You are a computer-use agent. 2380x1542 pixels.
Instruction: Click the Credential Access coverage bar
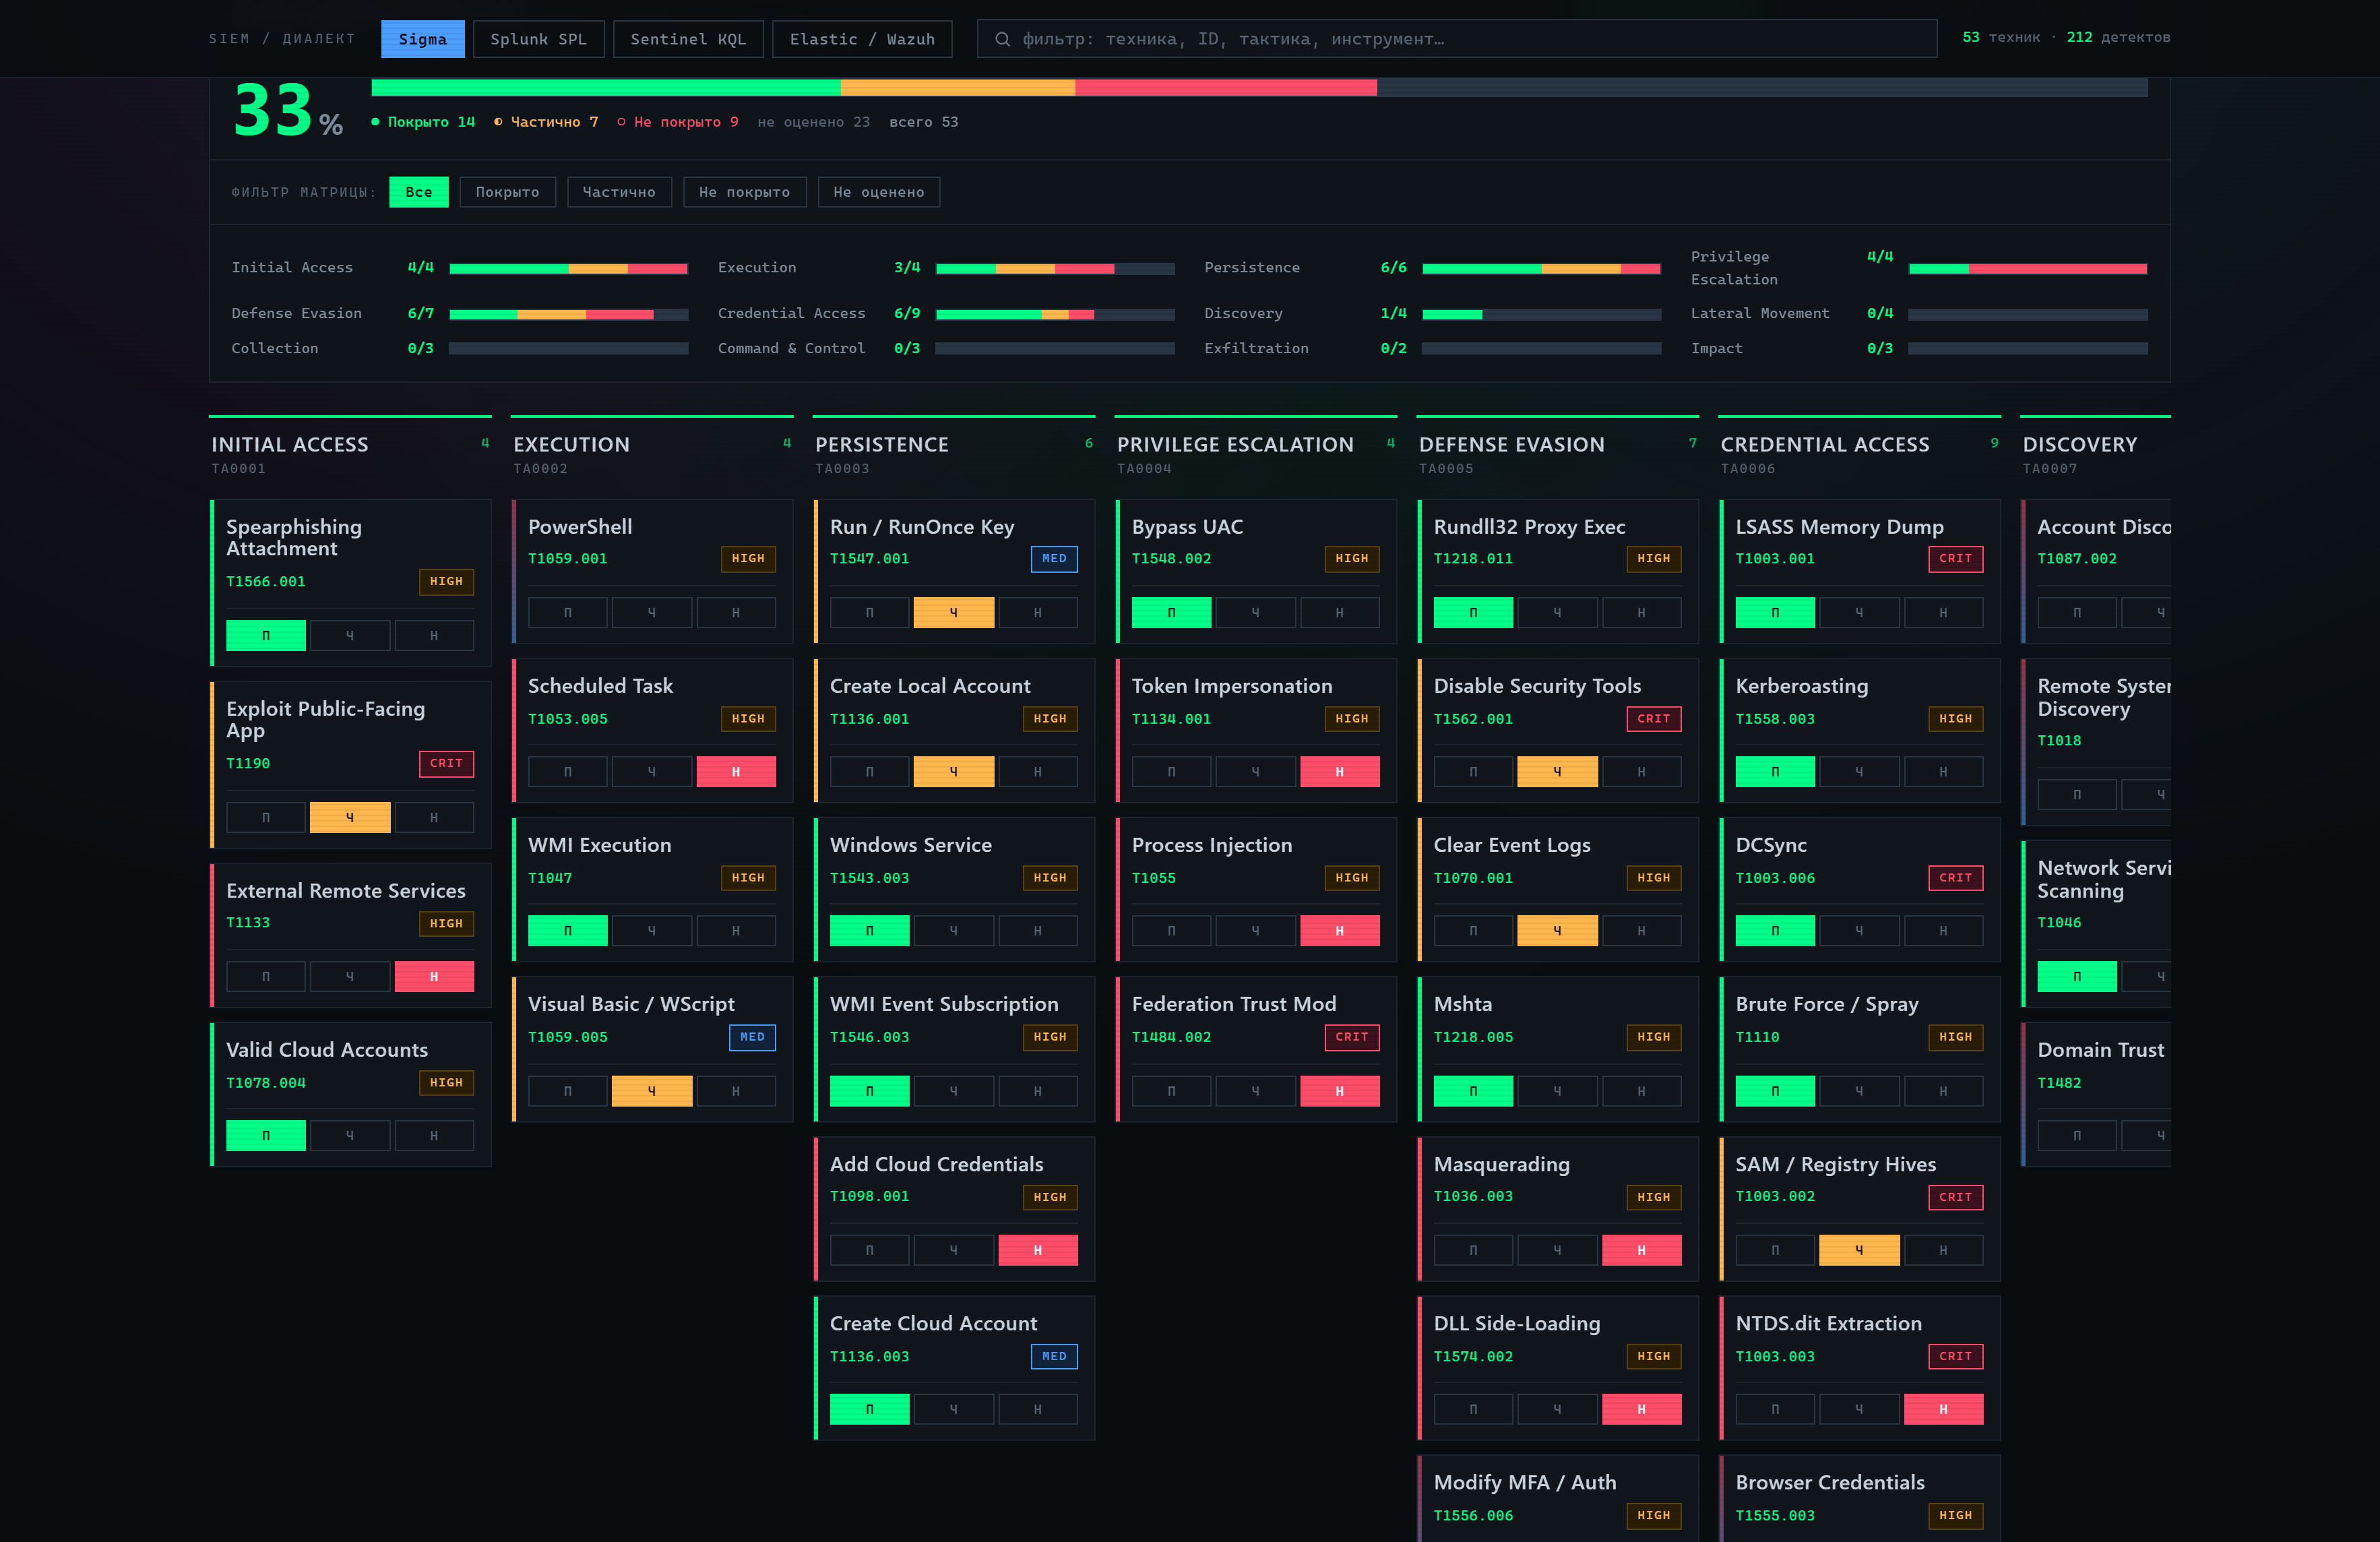1055,314
